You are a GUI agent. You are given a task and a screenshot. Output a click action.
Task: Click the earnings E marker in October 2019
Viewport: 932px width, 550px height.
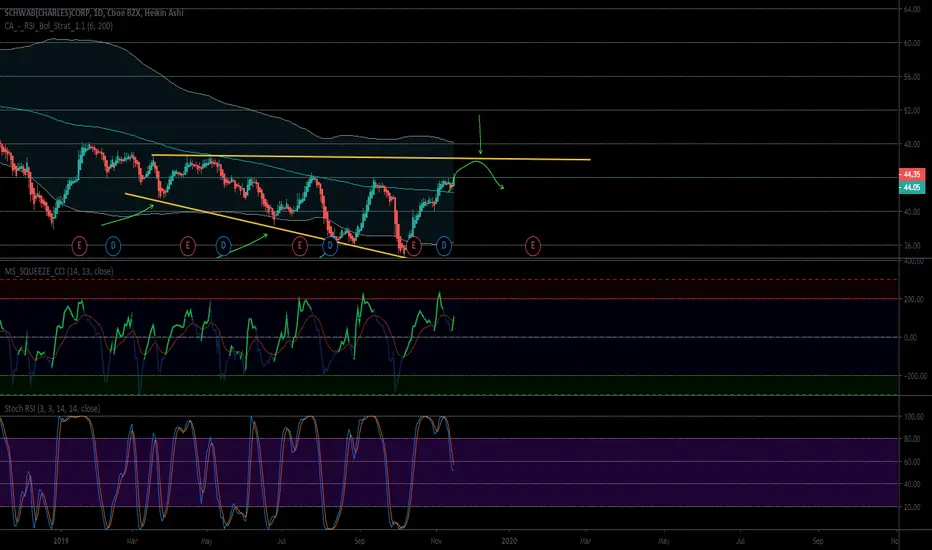413,245
